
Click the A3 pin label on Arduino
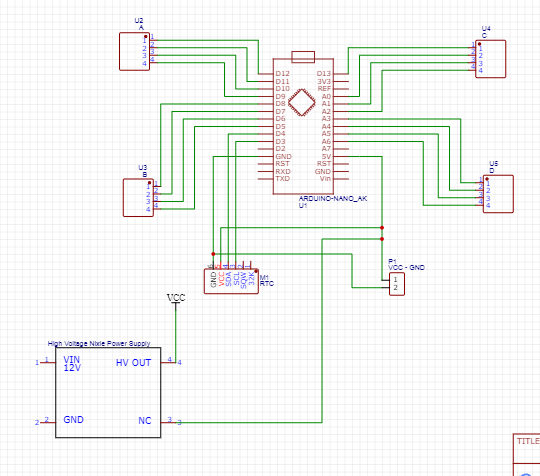(x=326, y=119)
